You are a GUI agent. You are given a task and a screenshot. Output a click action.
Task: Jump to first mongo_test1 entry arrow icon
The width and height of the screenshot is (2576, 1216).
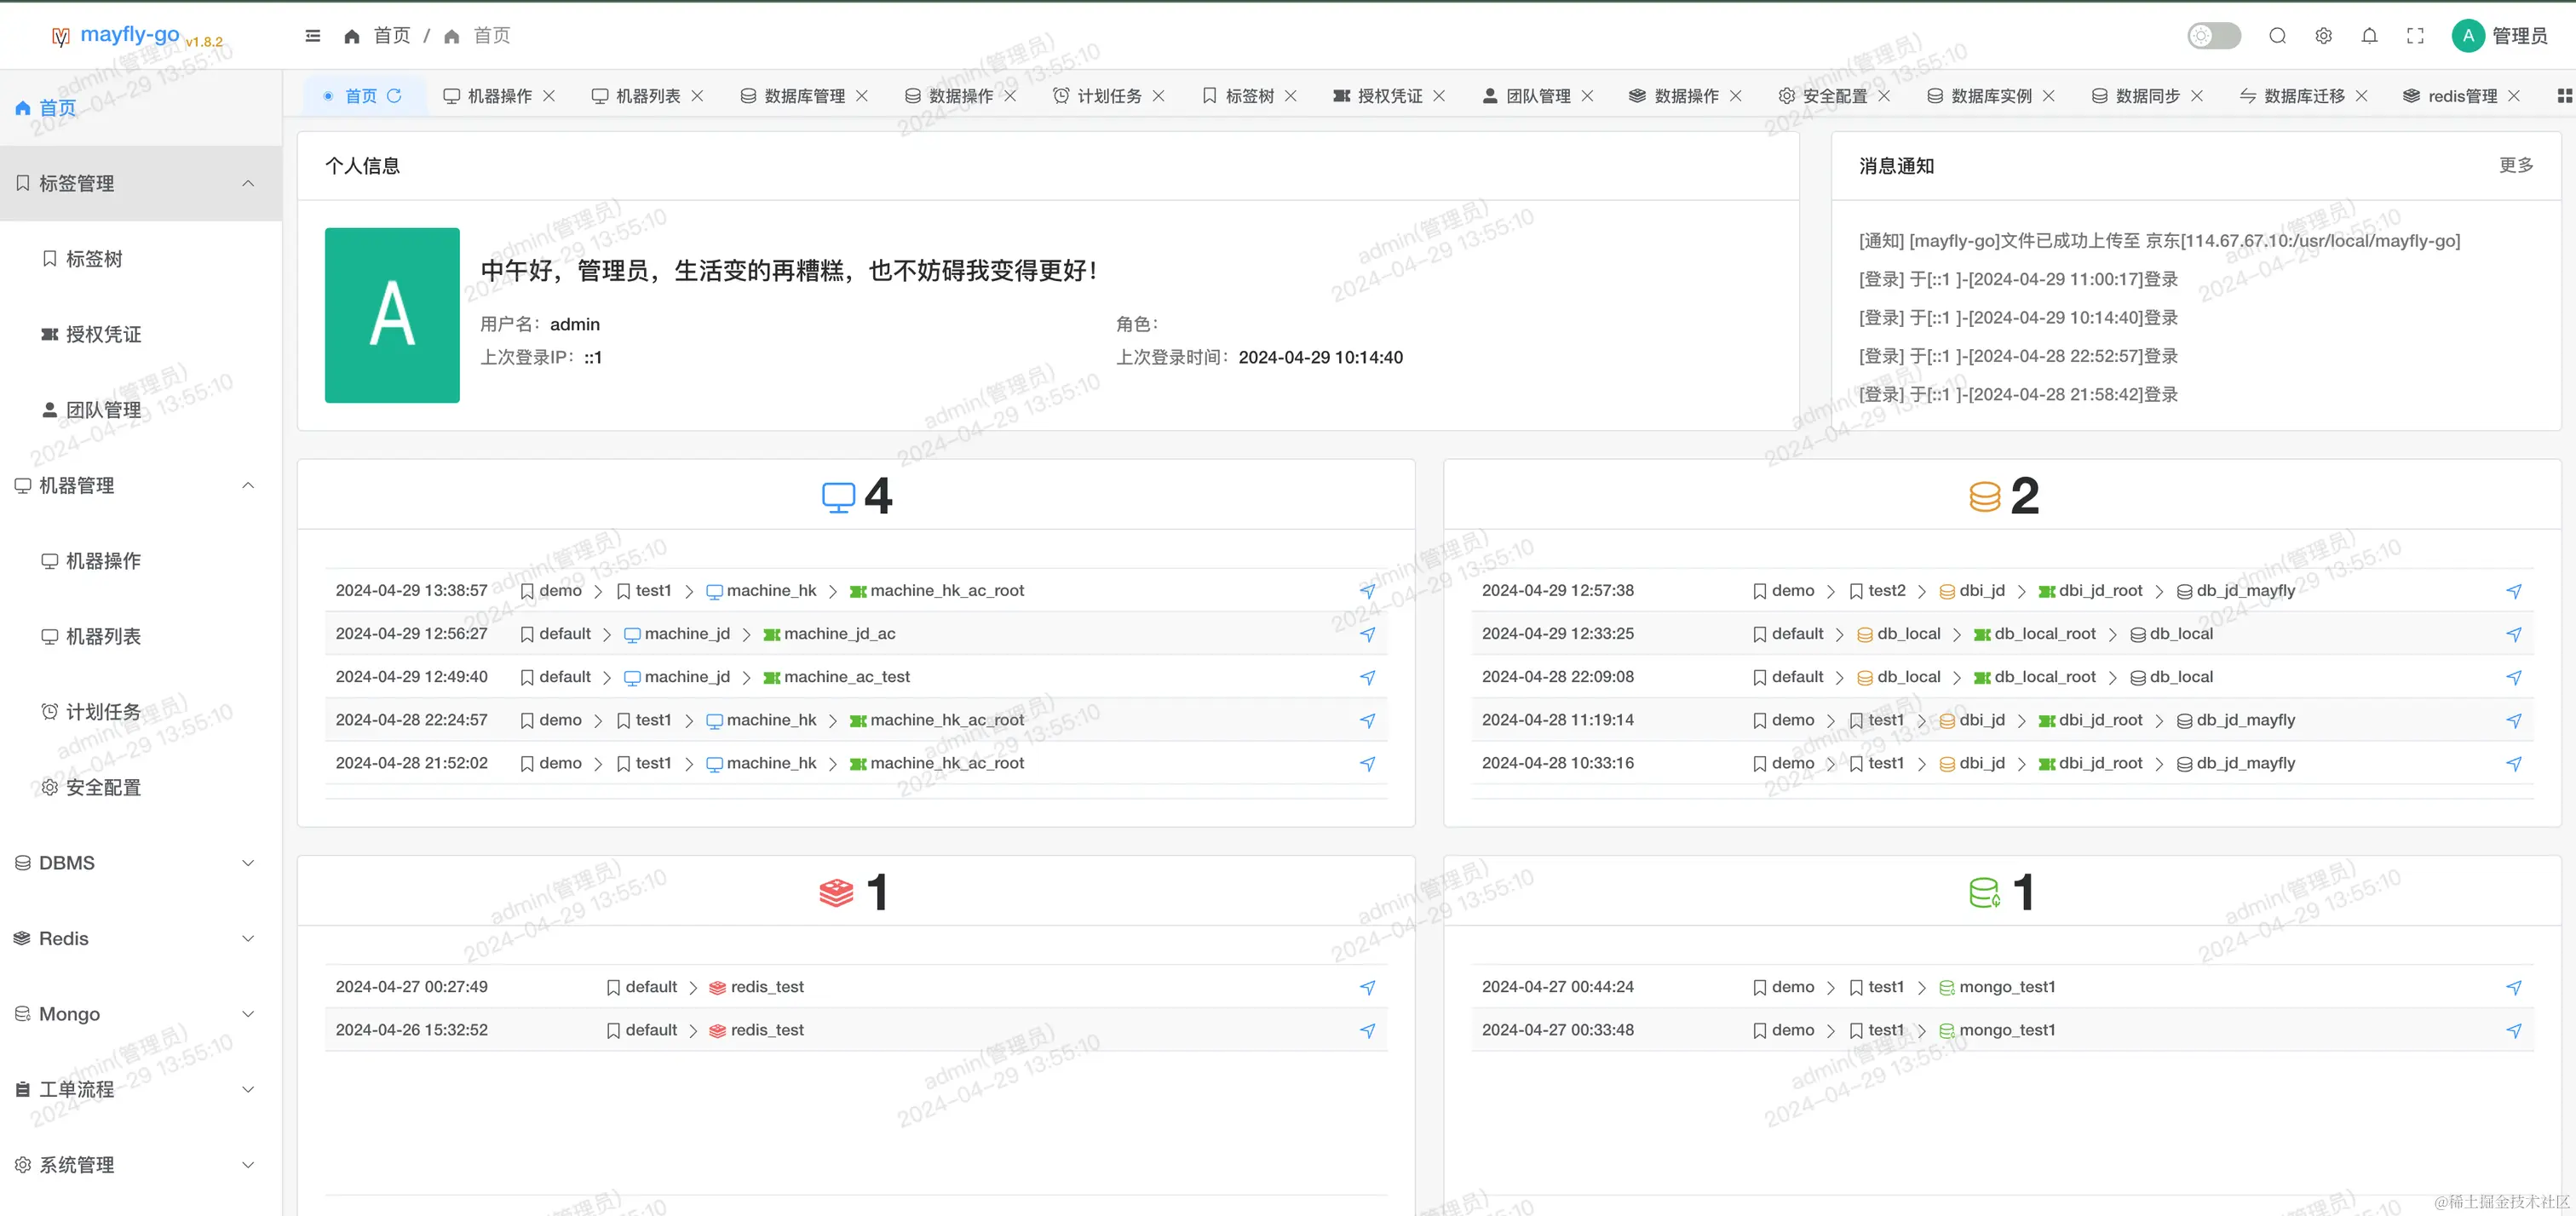[2513, 987]
